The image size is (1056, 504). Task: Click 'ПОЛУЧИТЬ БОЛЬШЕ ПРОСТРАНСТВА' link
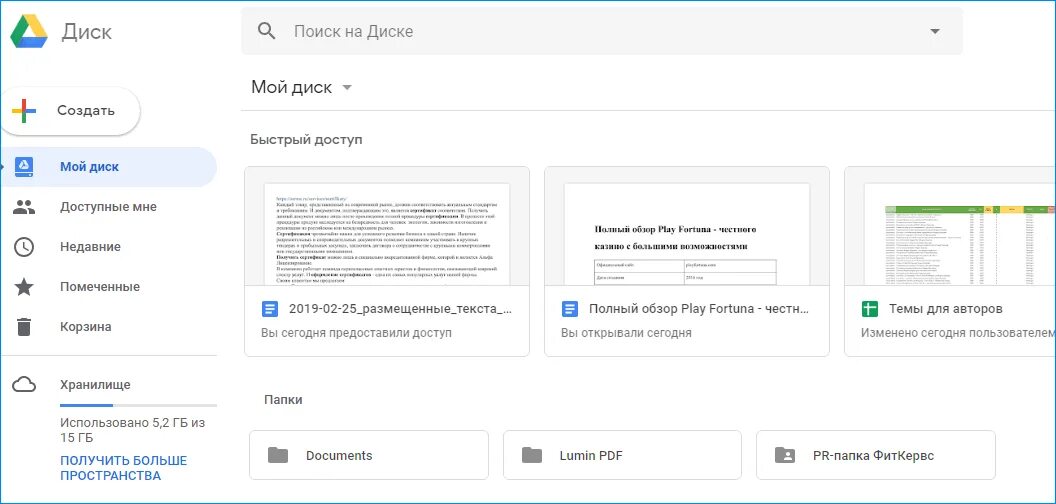(123, 468)
